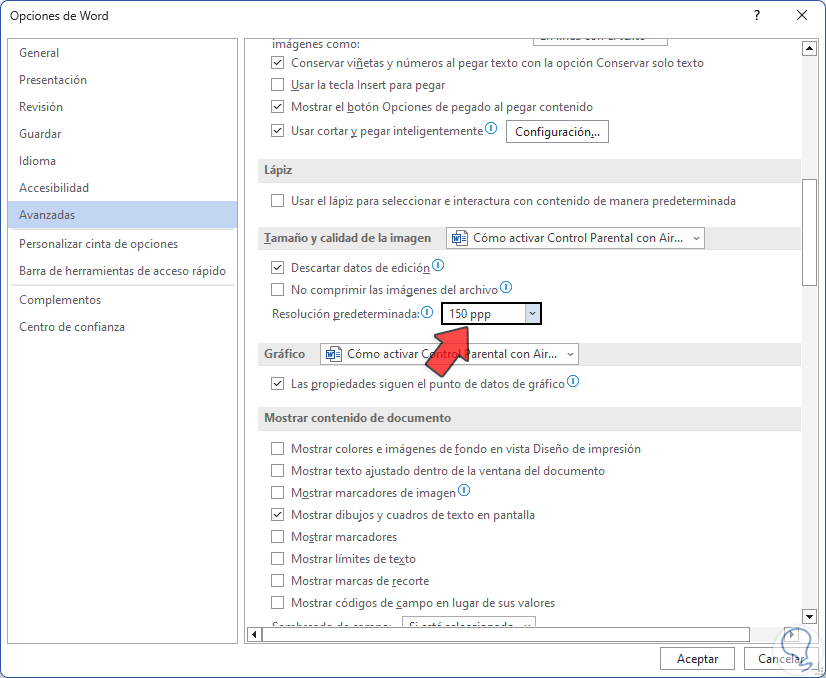Click the Aceptar button
The width and height of the screenshot is (826, 678).
coord(697,659)
